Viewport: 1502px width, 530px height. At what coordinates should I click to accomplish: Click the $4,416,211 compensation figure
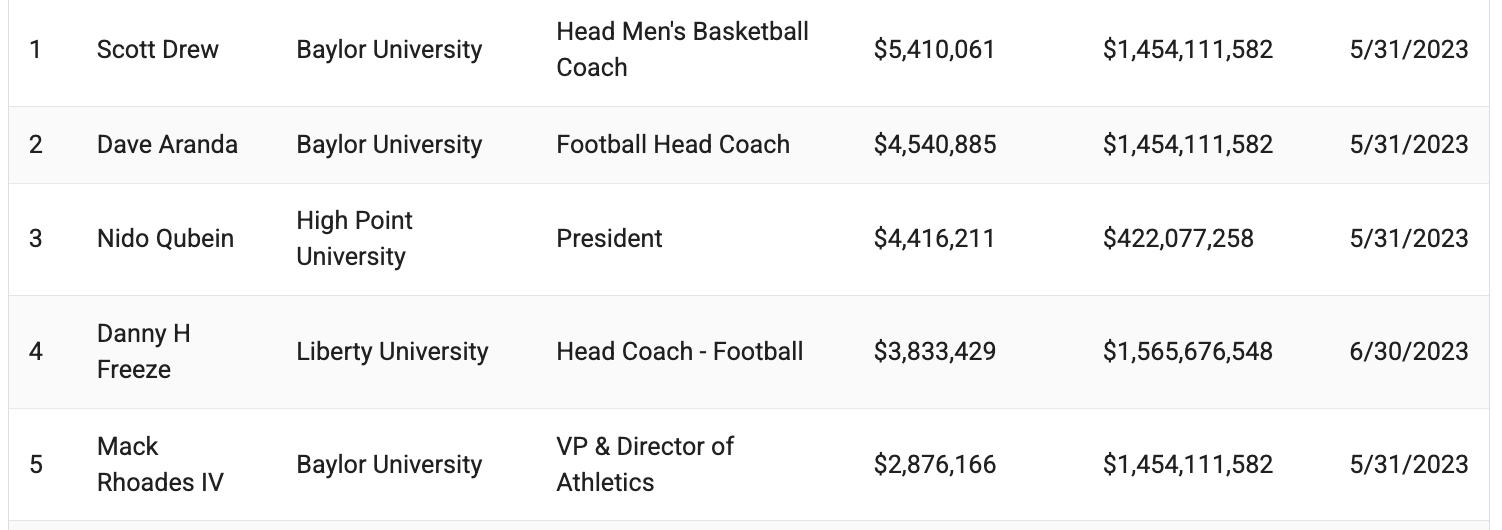tap(934, 239)
